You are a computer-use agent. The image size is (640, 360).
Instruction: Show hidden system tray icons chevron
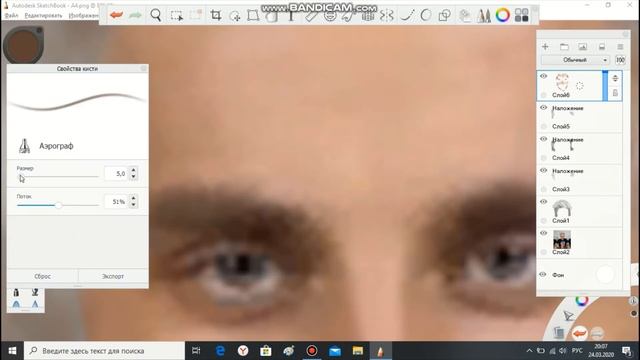pos(529,351)
